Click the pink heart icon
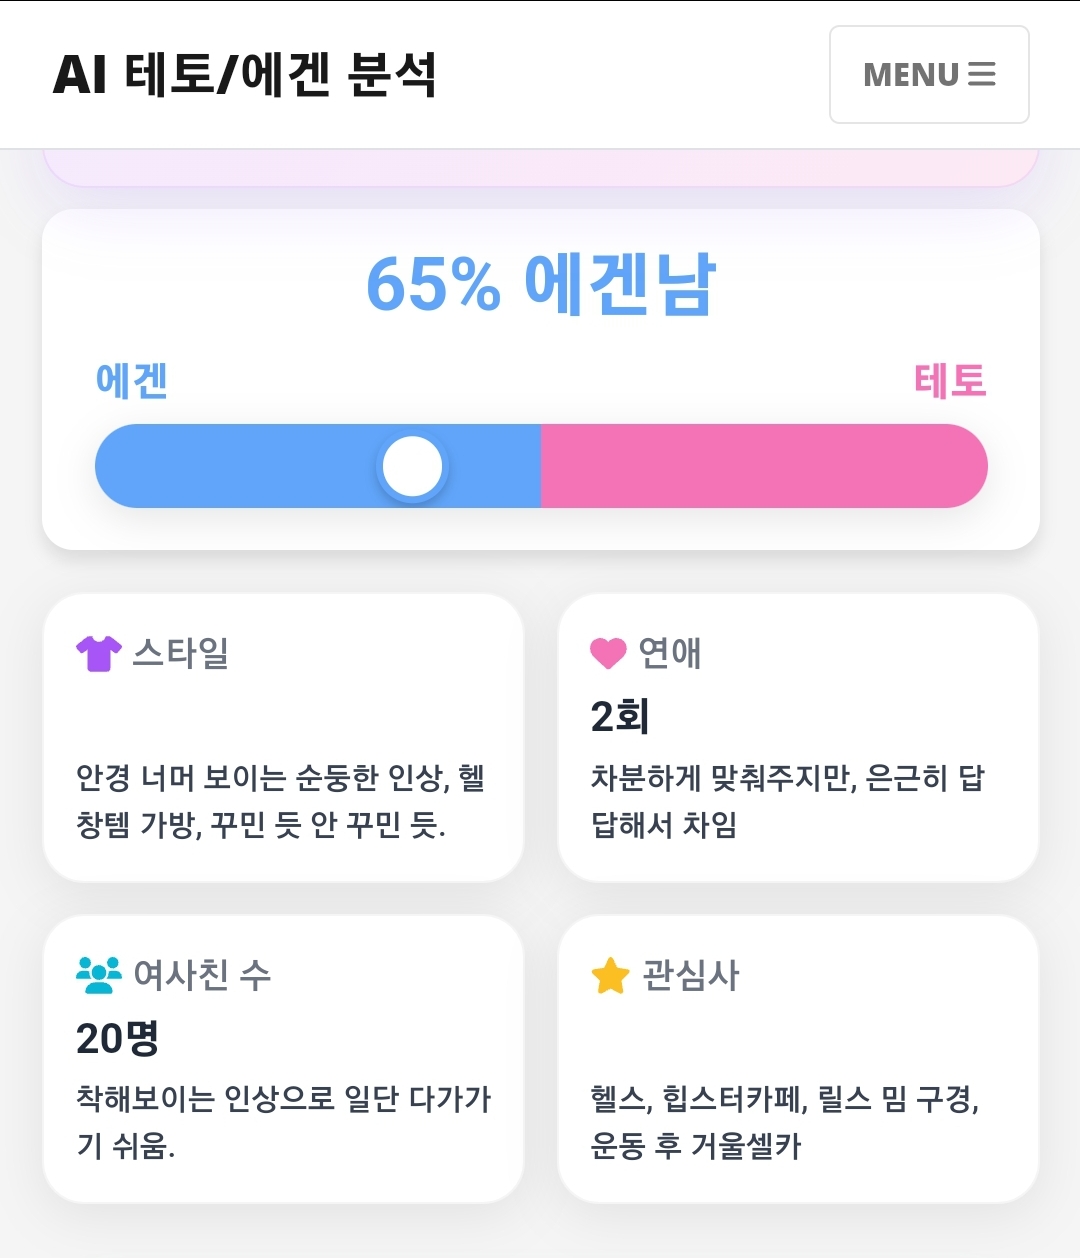 (608, 654)
